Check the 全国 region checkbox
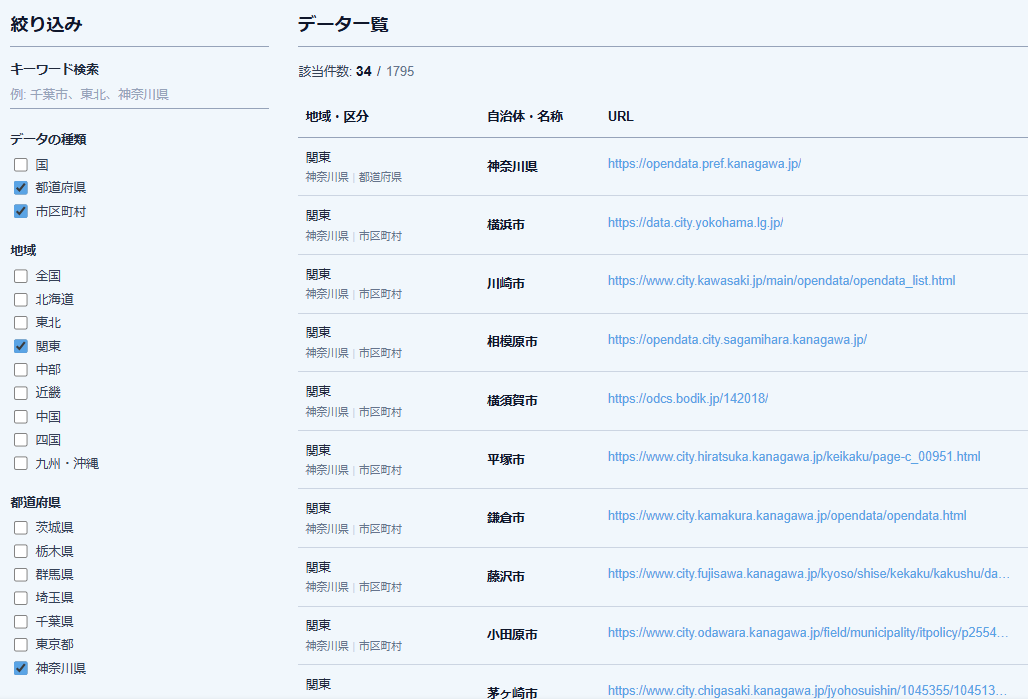The width and height of the screenshot is (1028, 699). pyautogui.click(x=21, y=276)
